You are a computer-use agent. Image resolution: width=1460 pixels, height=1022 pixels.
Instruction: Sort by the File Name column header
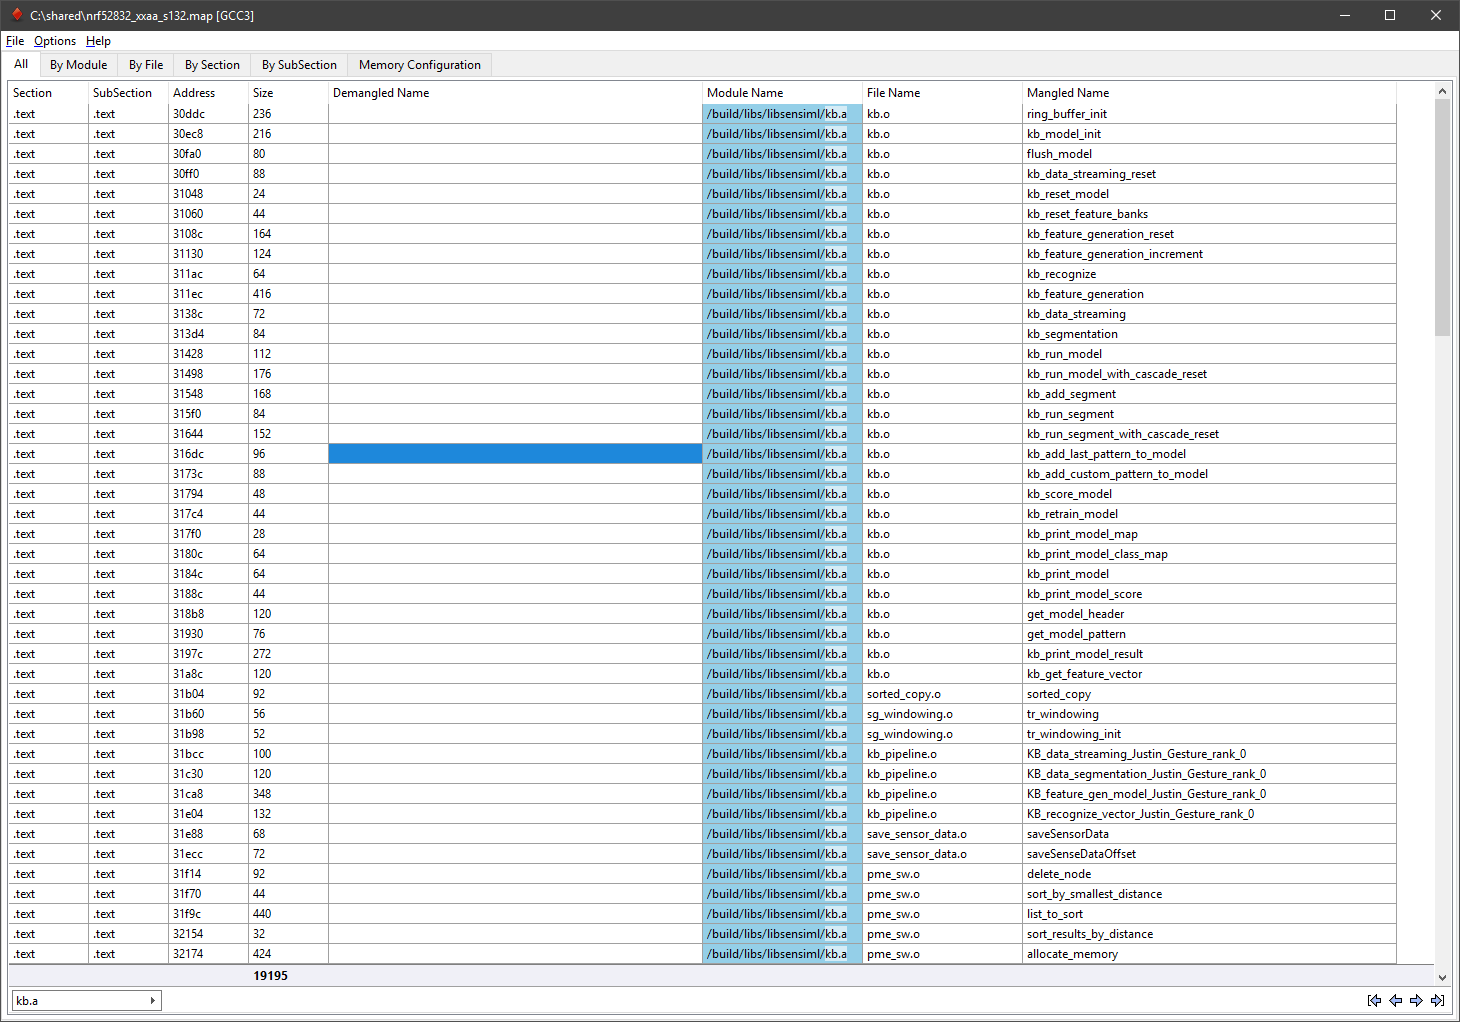(942, 93)
